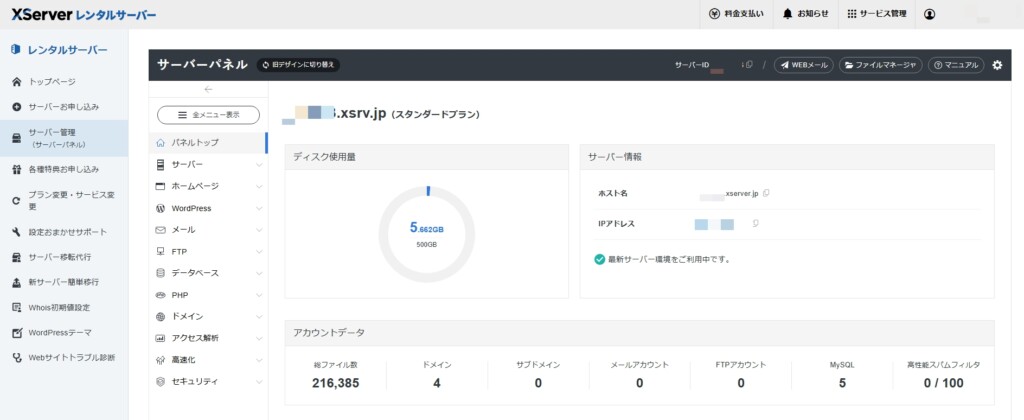Click the stethoscope icon beside Webサイトトラブル診断
This screenshot has width=1024, height=420.
click(x=17, y=358)
